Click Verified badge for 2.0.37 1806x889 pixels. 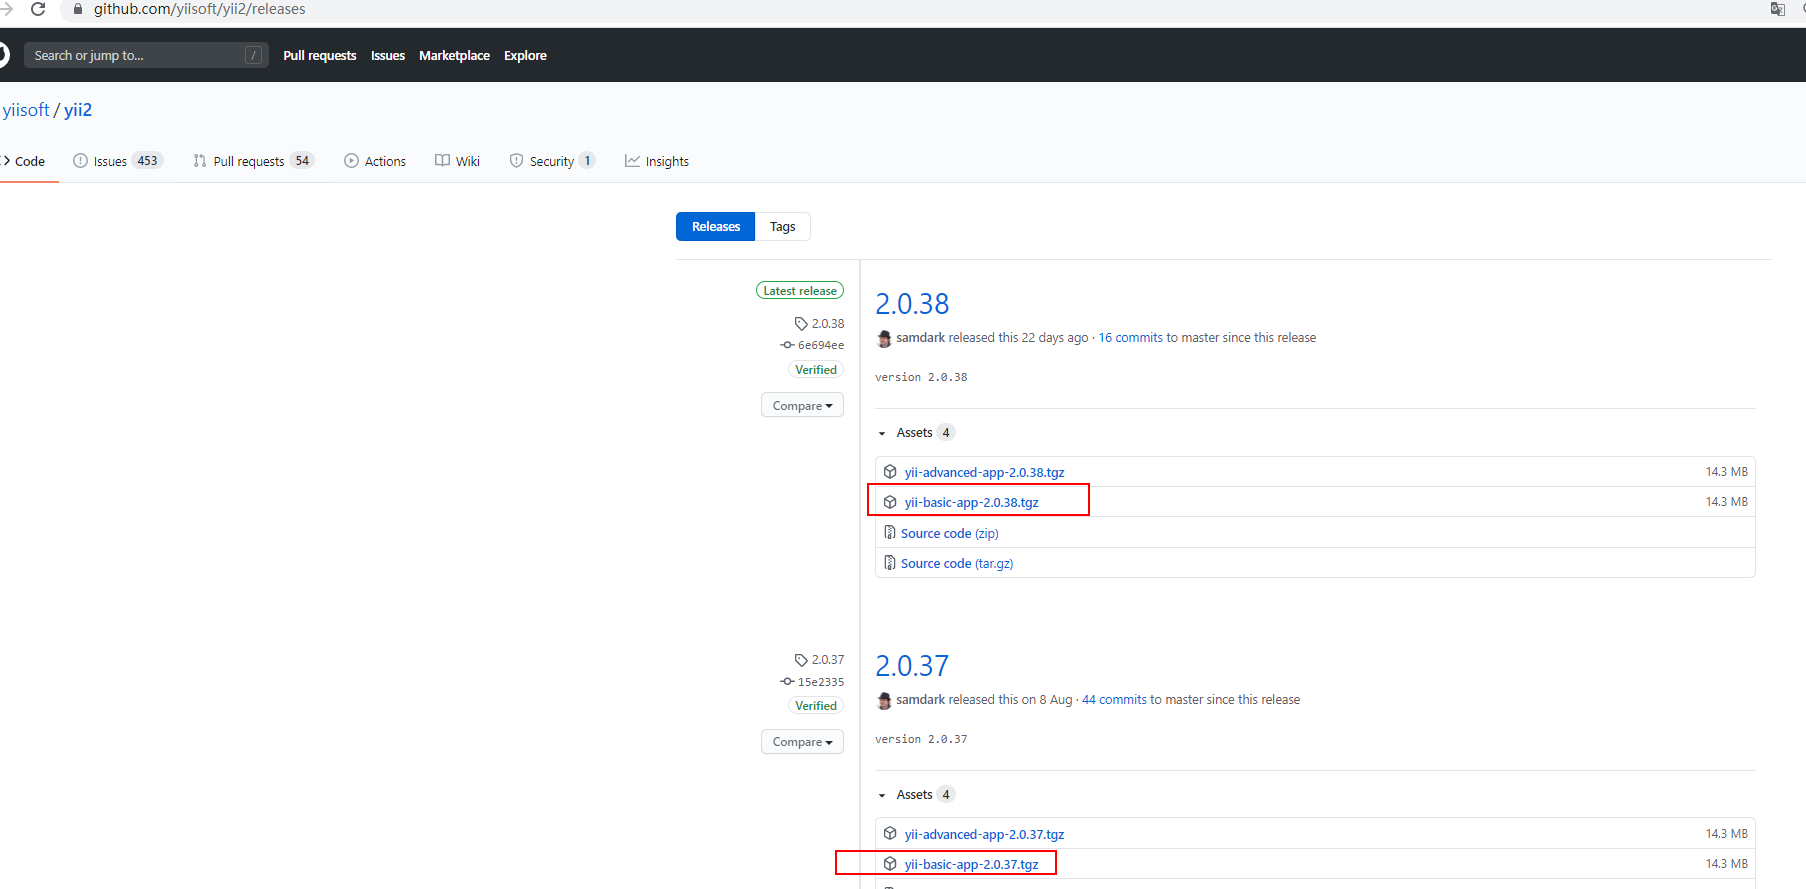[x=816, y=706]
